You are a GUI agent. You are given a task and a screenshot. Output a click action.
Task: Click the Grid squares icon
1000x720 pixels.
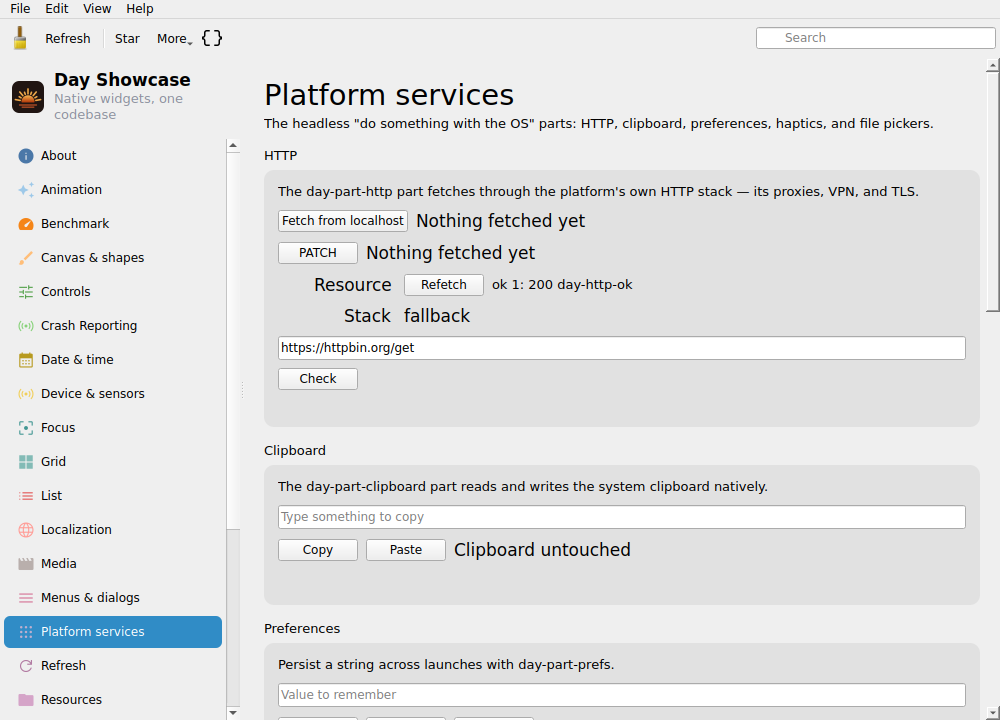click(26, 462)
